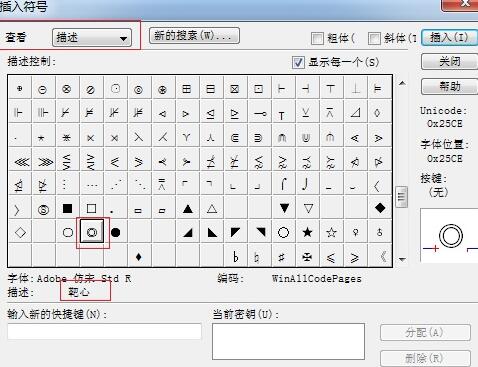Viewport: 478px width, 367px height.
Task: Choose the solid black circle symbol
Action: 115,232
